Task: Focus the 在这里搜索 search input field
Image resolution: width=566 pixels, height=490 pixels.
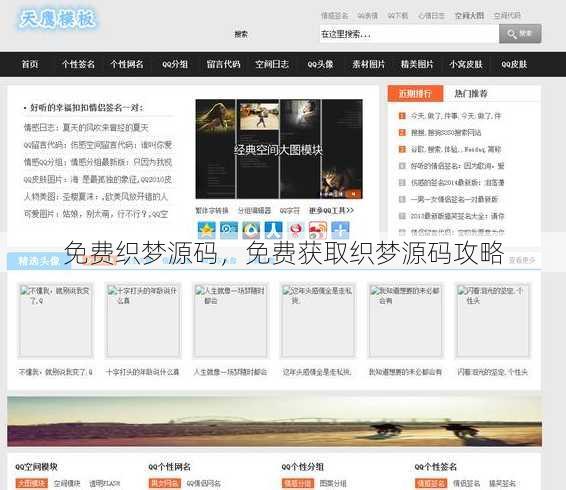Action: [x=409, y=34]
